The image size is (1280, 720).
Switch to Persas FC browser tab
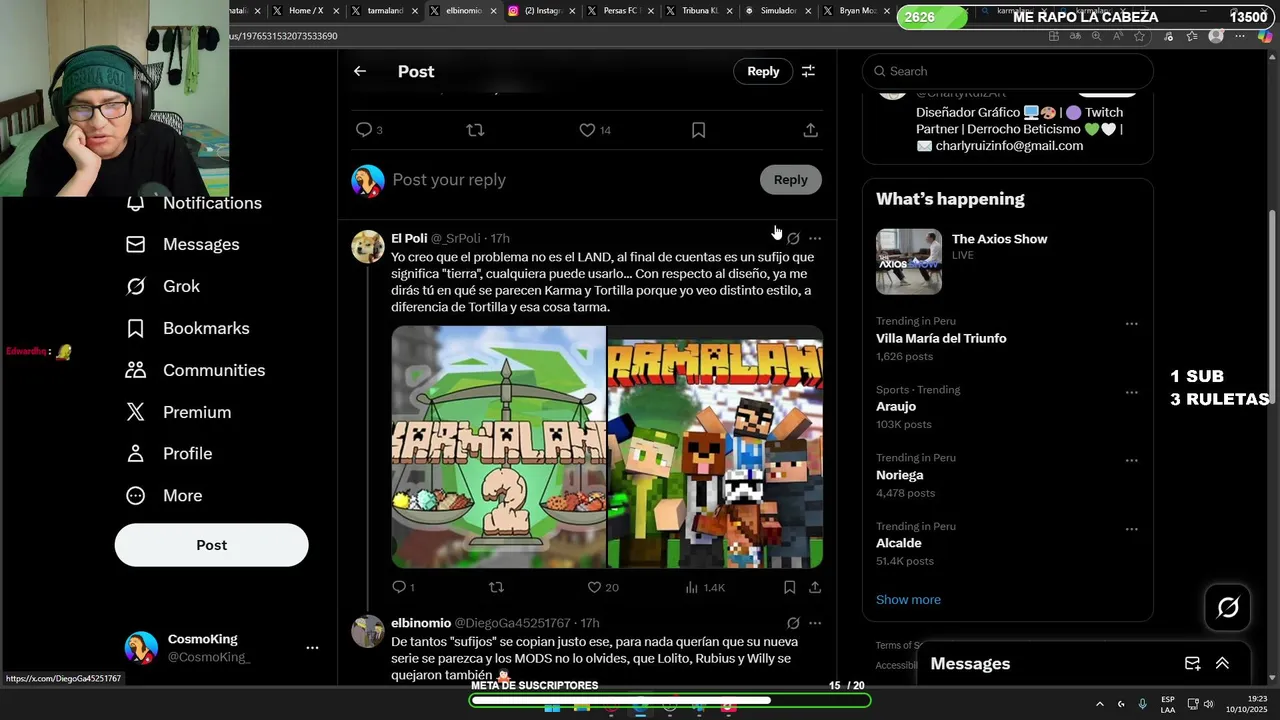pos(620,11)
